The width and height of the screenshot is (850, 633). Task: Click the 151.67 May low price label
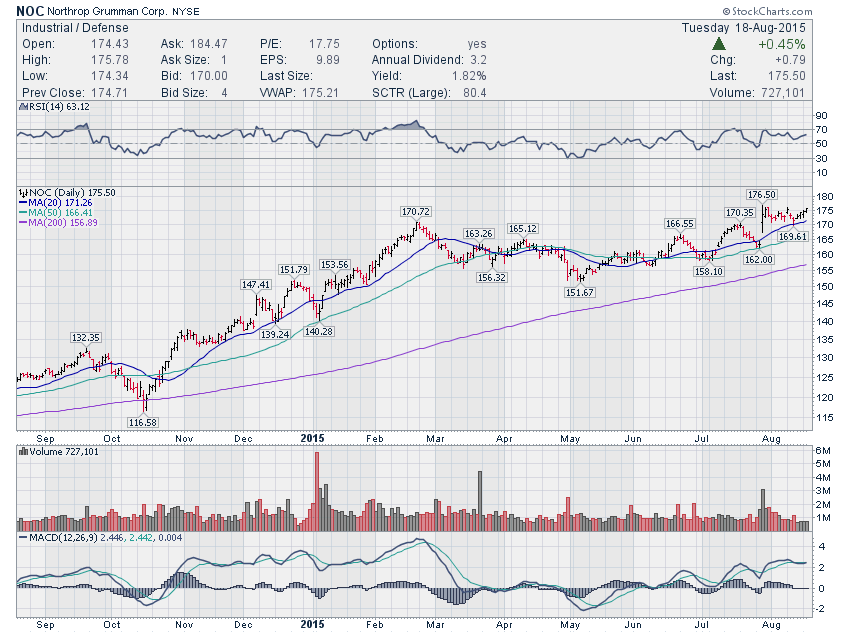[x=579, y=293]
